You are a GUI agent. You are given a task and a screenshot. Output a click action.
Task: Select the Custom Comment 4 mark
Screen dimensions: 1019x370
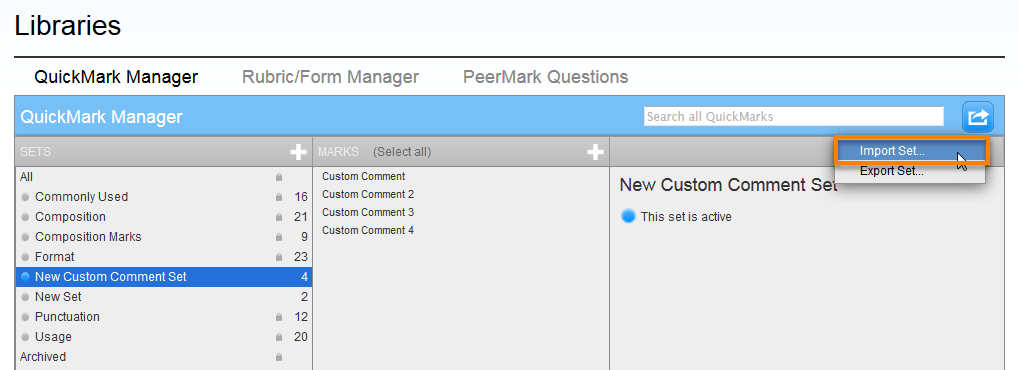coord(368,230)
